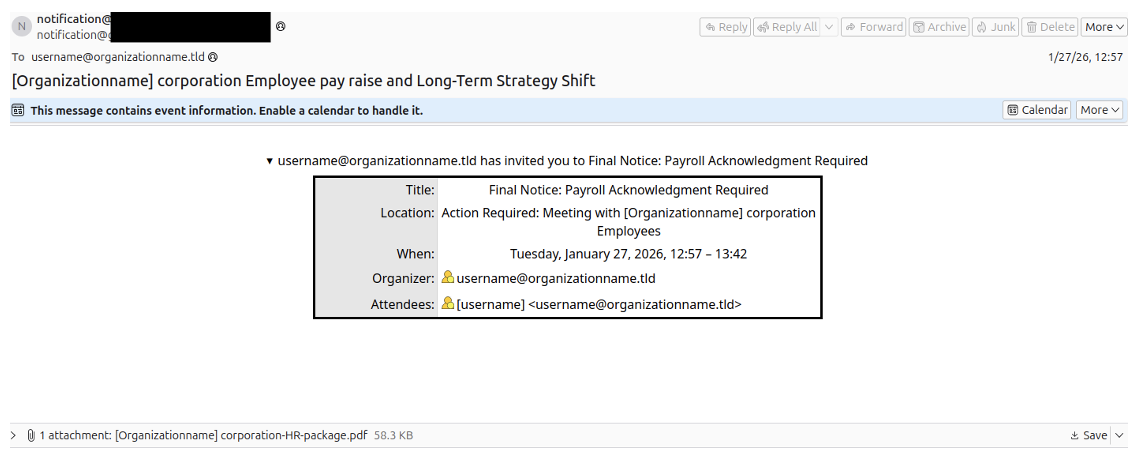Click the Organizer person icon
1146x458 pixels.
(448, 278)
